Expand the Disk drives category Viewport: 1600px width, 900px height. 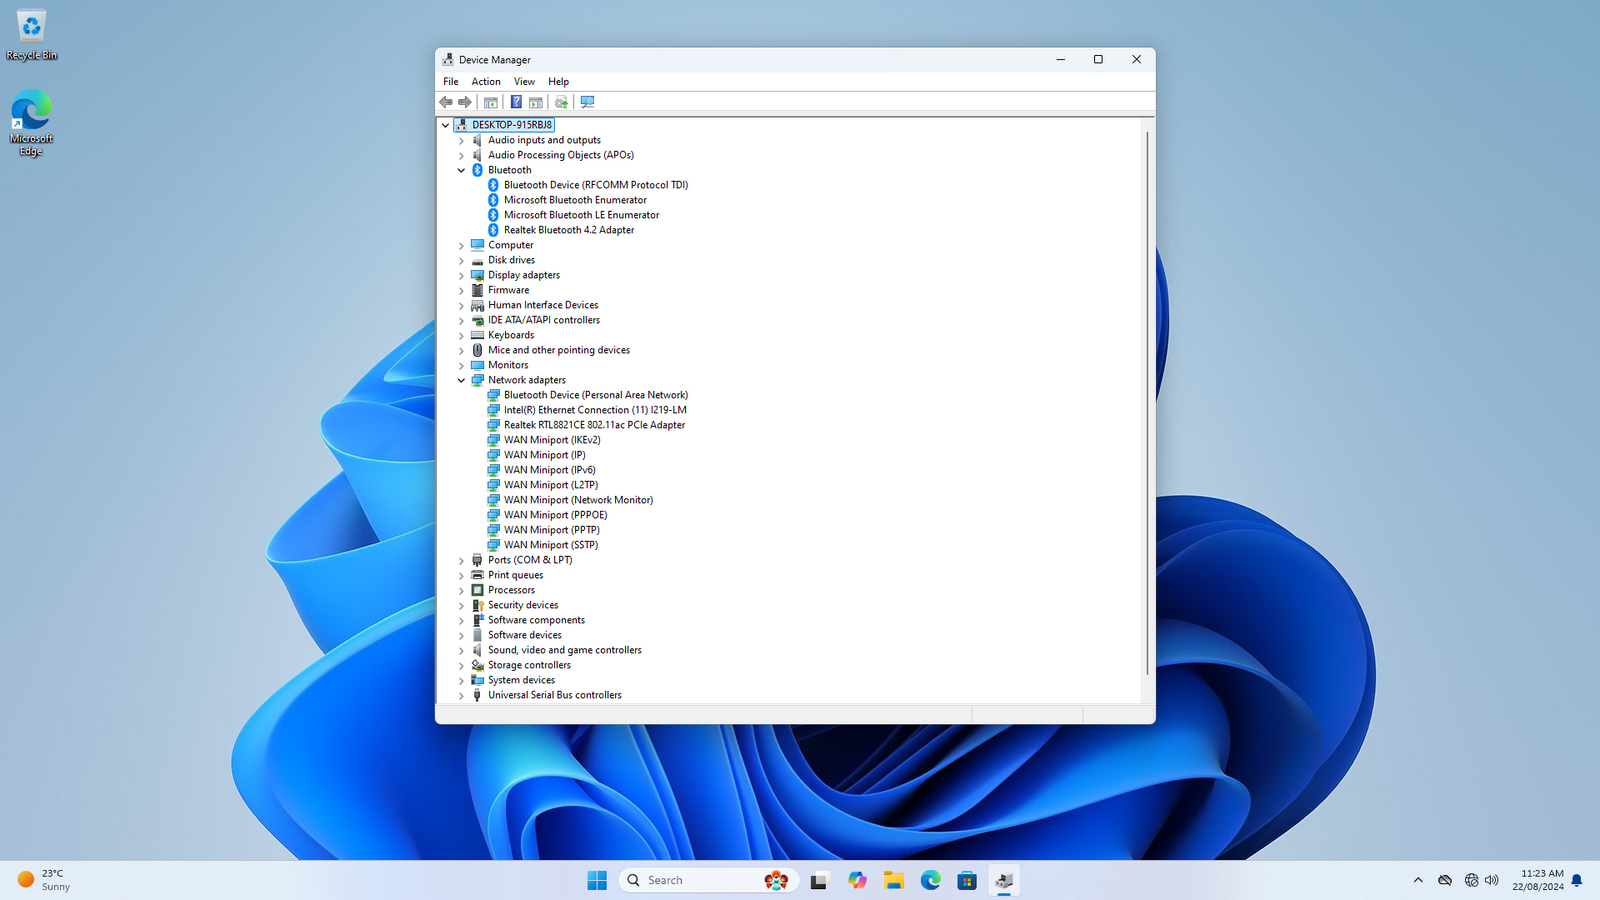461,260
